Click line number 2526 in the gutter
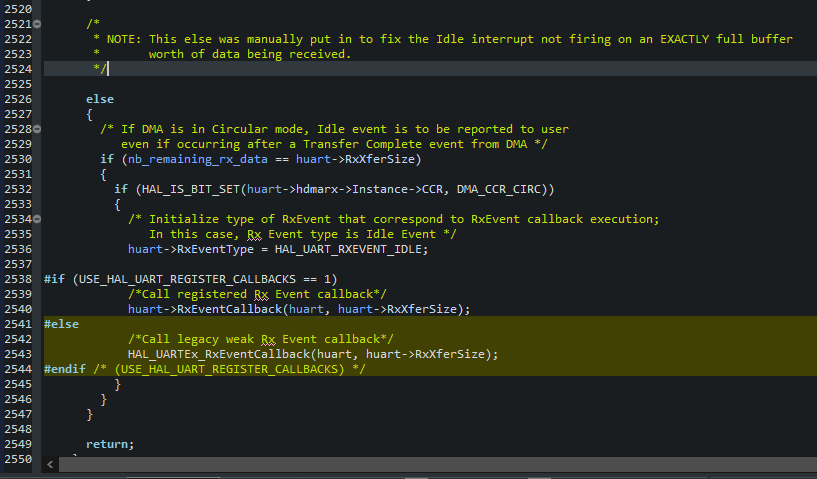Image resolution: width=817 pixels, height=479 pixels. (18, 99)
